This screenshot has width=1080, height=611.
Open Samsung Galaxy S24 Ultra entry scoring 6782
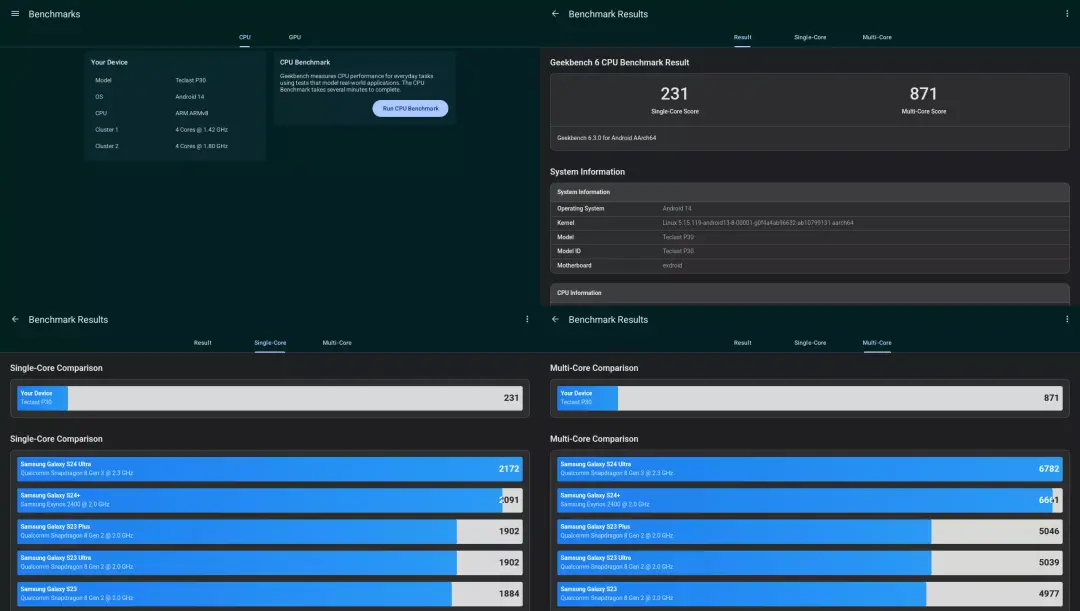point(809,469)
